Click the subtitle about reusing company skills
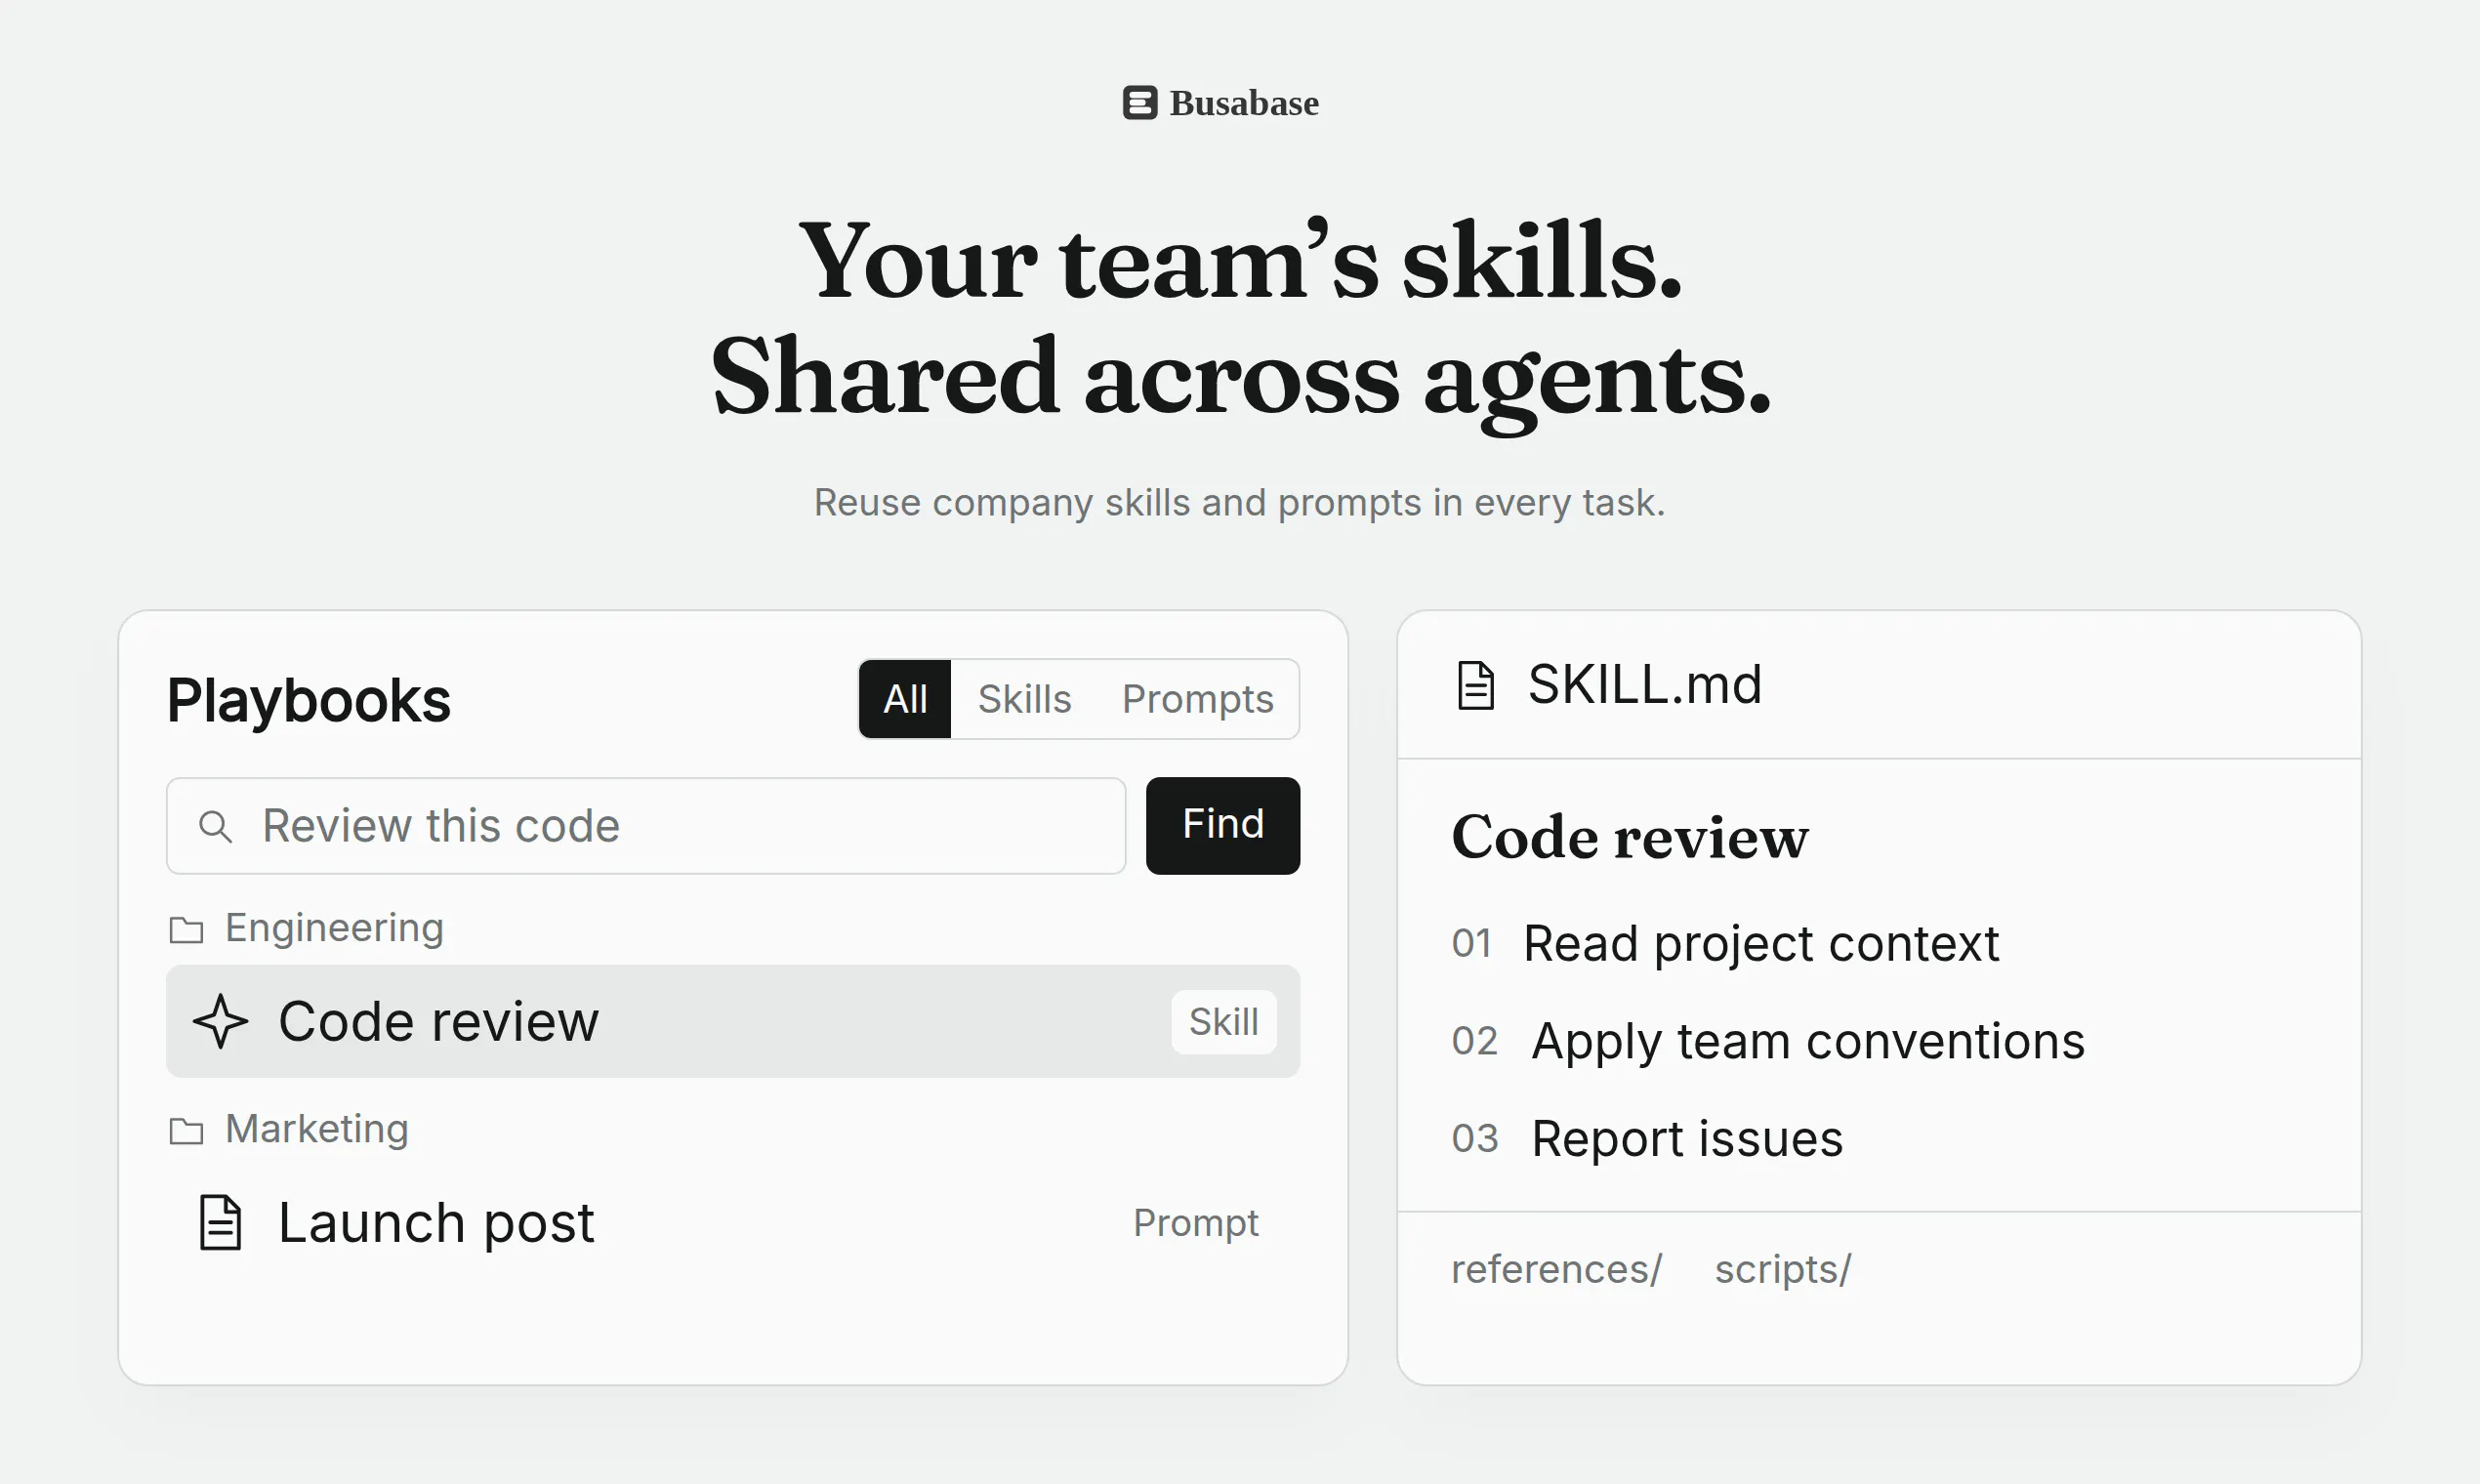 (x=1240, y=502)
